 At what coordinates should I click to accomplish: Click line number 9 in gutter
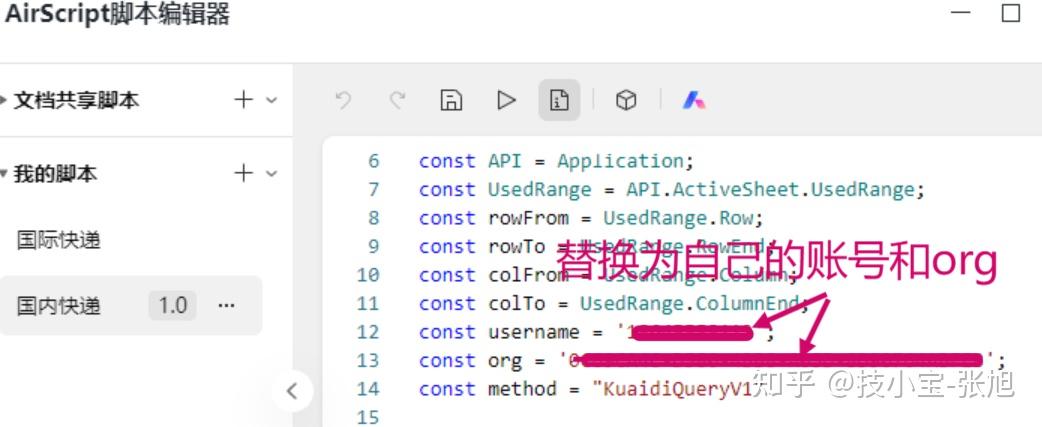click(373, 247)
